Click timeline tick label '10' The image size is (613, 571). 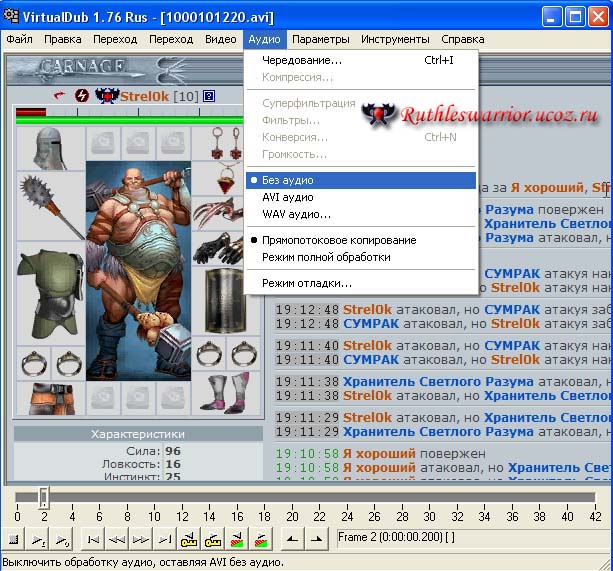coord(154,517)
